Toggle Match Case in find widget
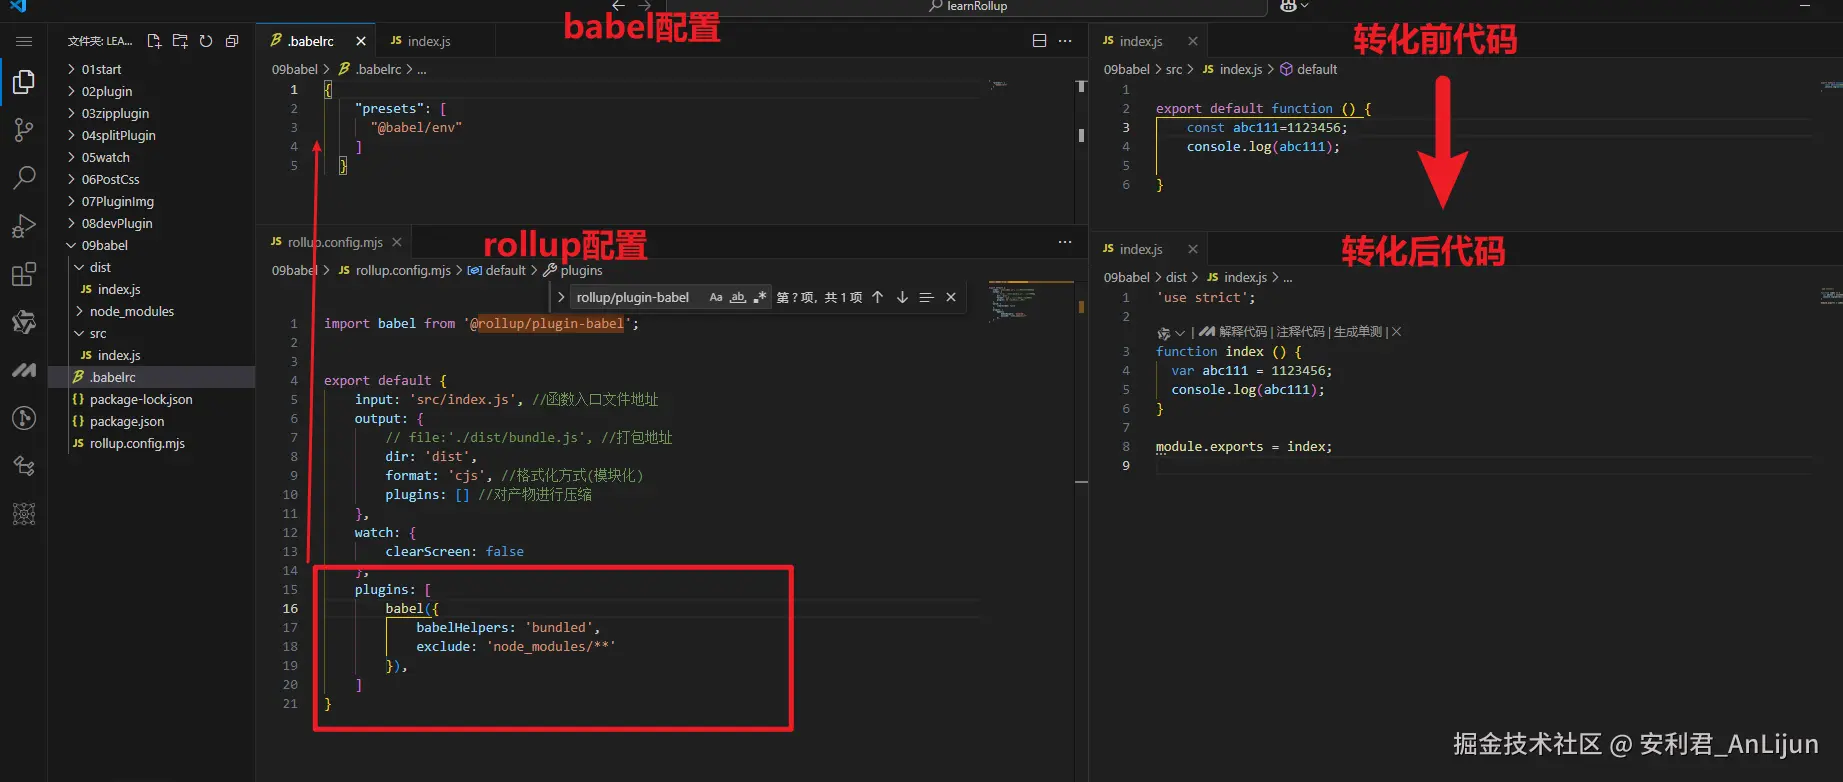Image resolution: width=1843 pixels, height=782 pixels. coord(716,297)
